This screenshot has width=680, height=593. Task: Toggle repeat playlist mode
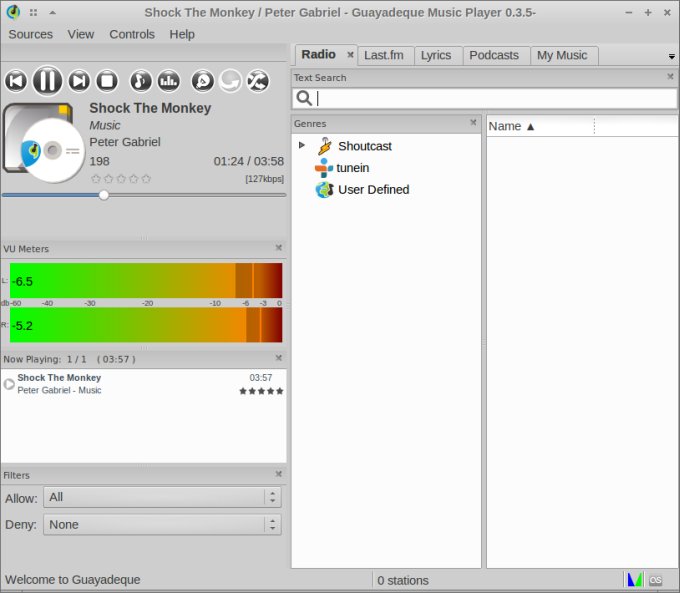(230, 81)
